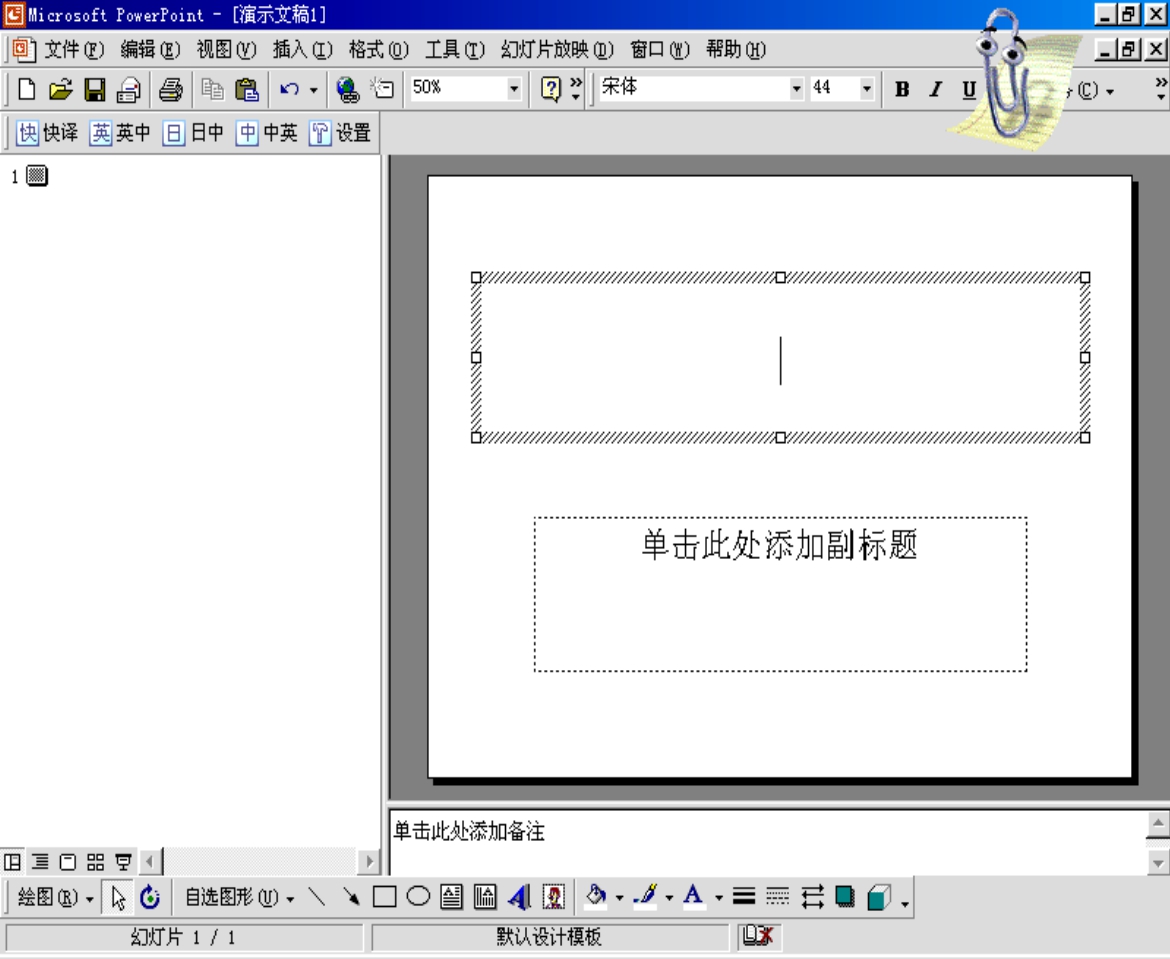Click the Copy icon in toolbar

pyautogui.click(x=212, y=90)
